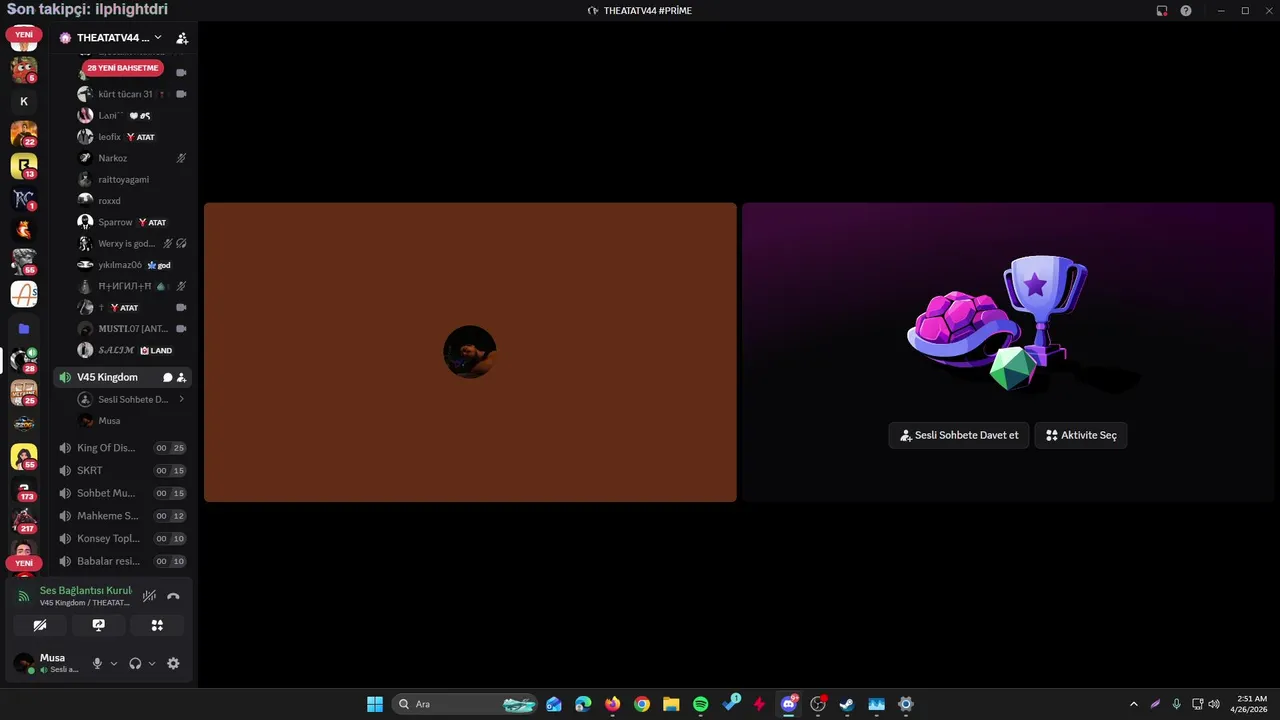Jump to 28 YENİ BAHSETME mentions
This screenshot has width=1280, height=720.
[x=123, y=68]
